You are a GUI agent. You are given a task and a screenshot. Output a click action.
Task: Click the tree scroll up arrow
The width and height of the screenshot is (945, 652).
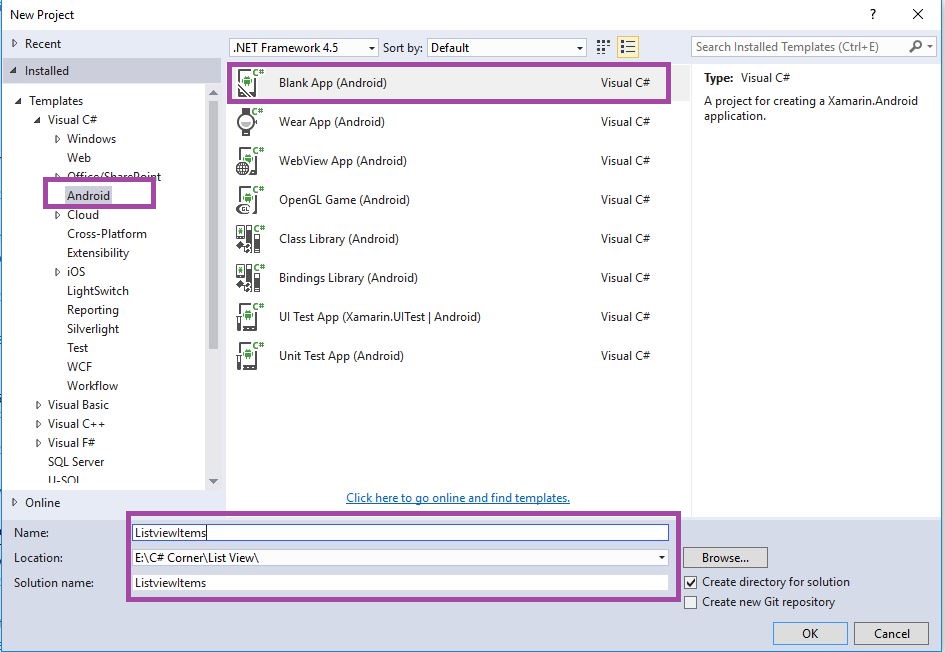[x=213, y=93]
